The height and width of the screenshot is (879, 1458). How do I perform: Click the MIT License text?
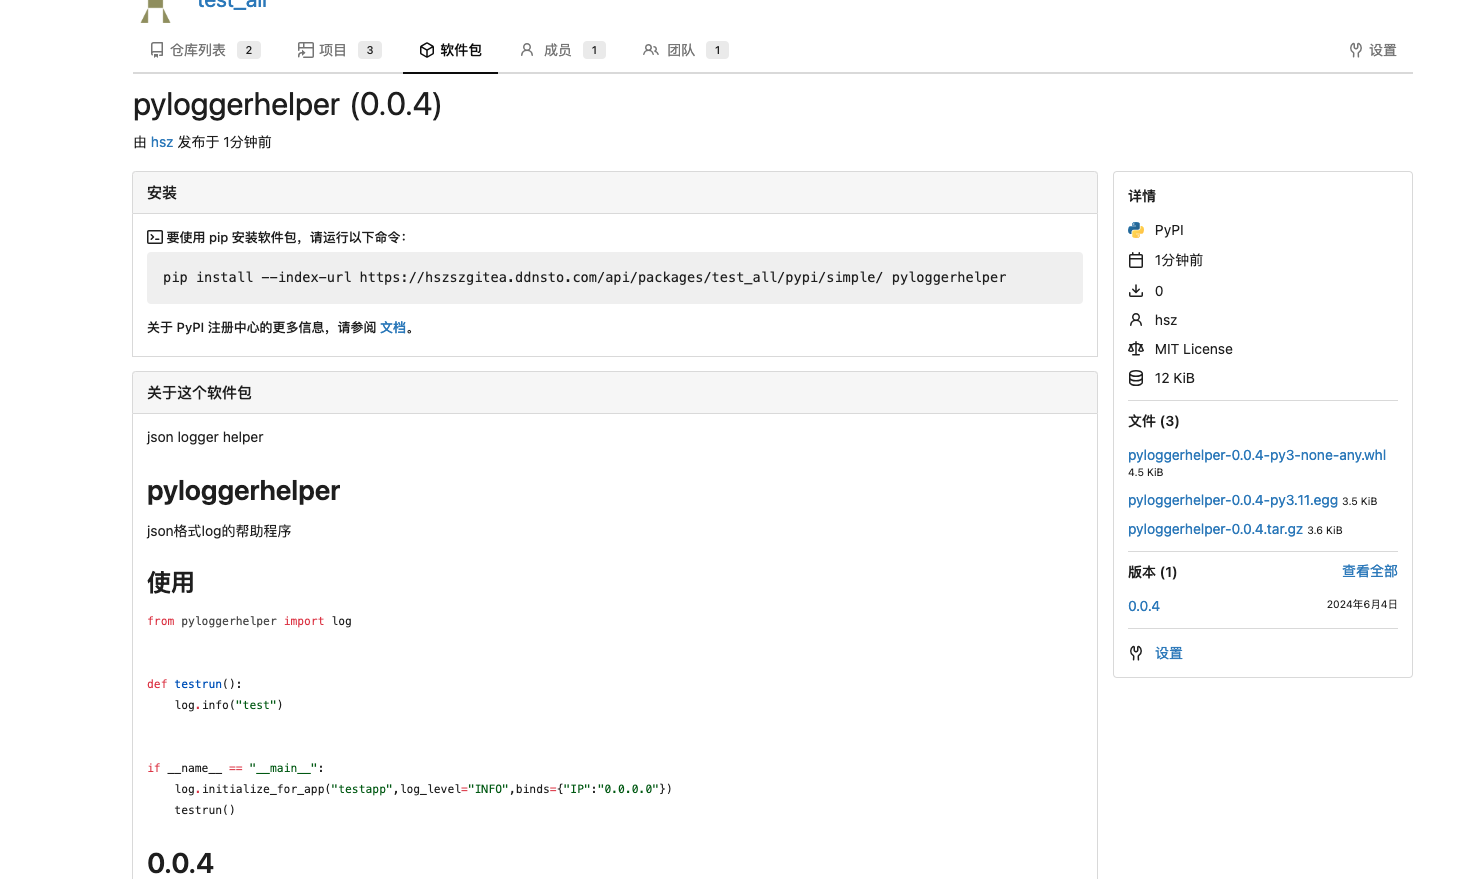(1194, 349)
